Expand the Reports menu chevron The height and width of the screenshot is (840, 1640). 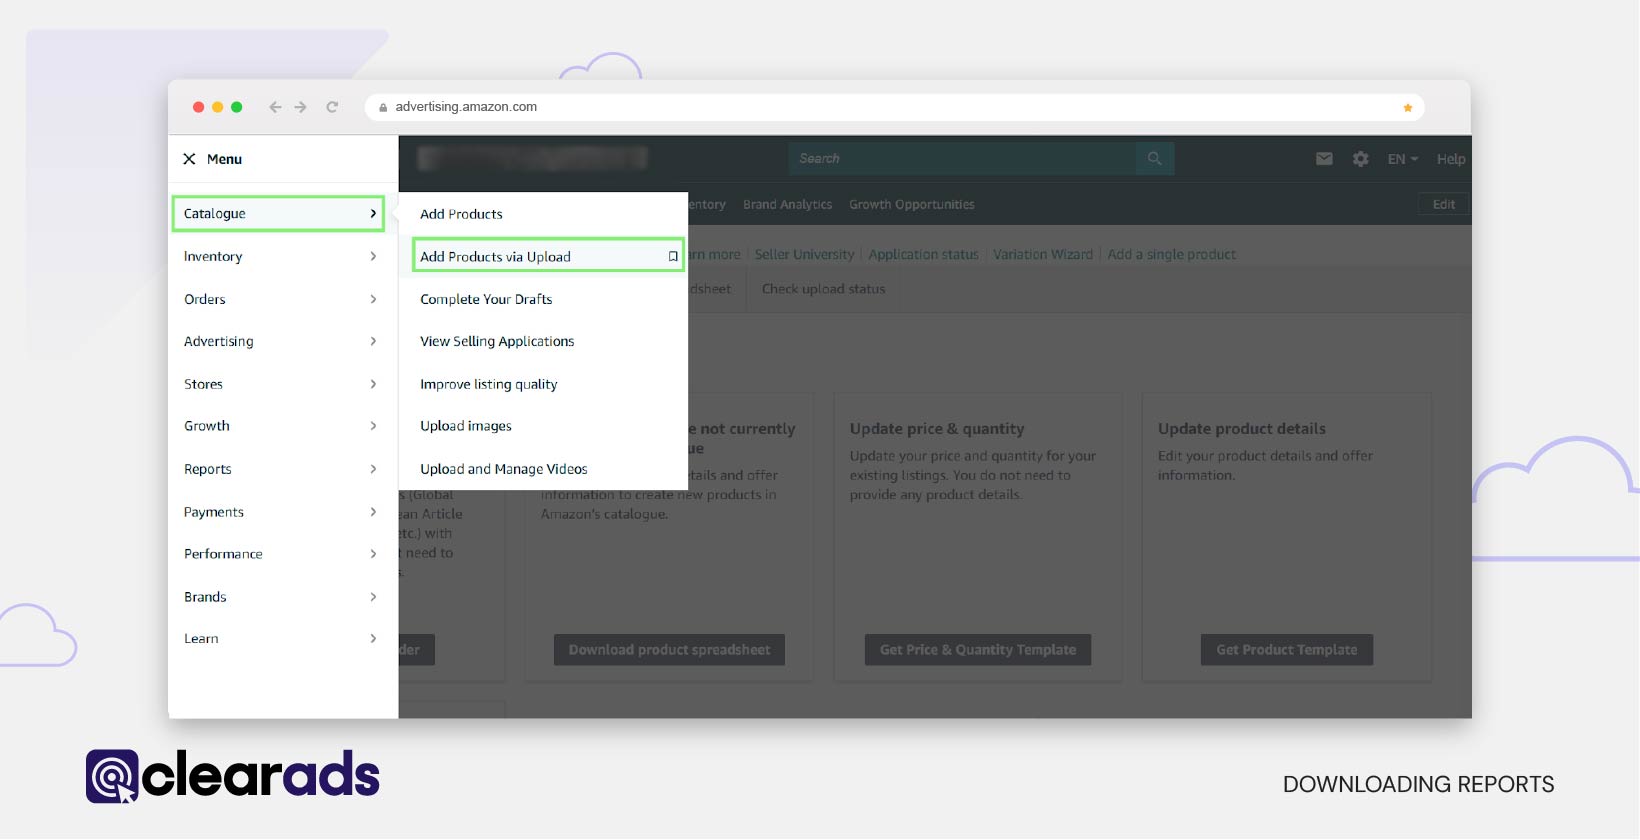pos(373,469)
